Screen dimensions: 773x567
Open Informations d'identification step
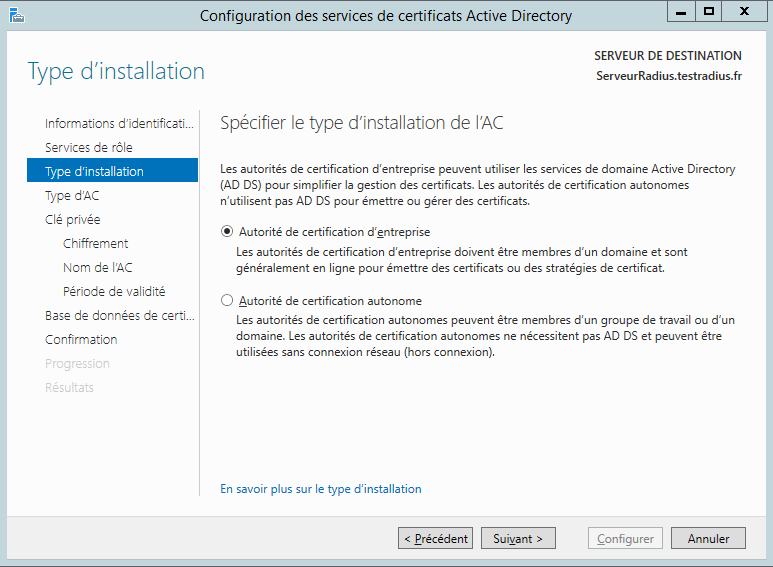(x=118, y=124)
